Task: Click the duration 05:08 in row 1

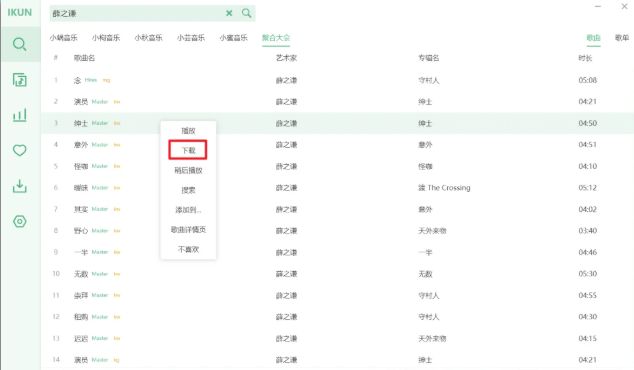Action: coord(588,80)
